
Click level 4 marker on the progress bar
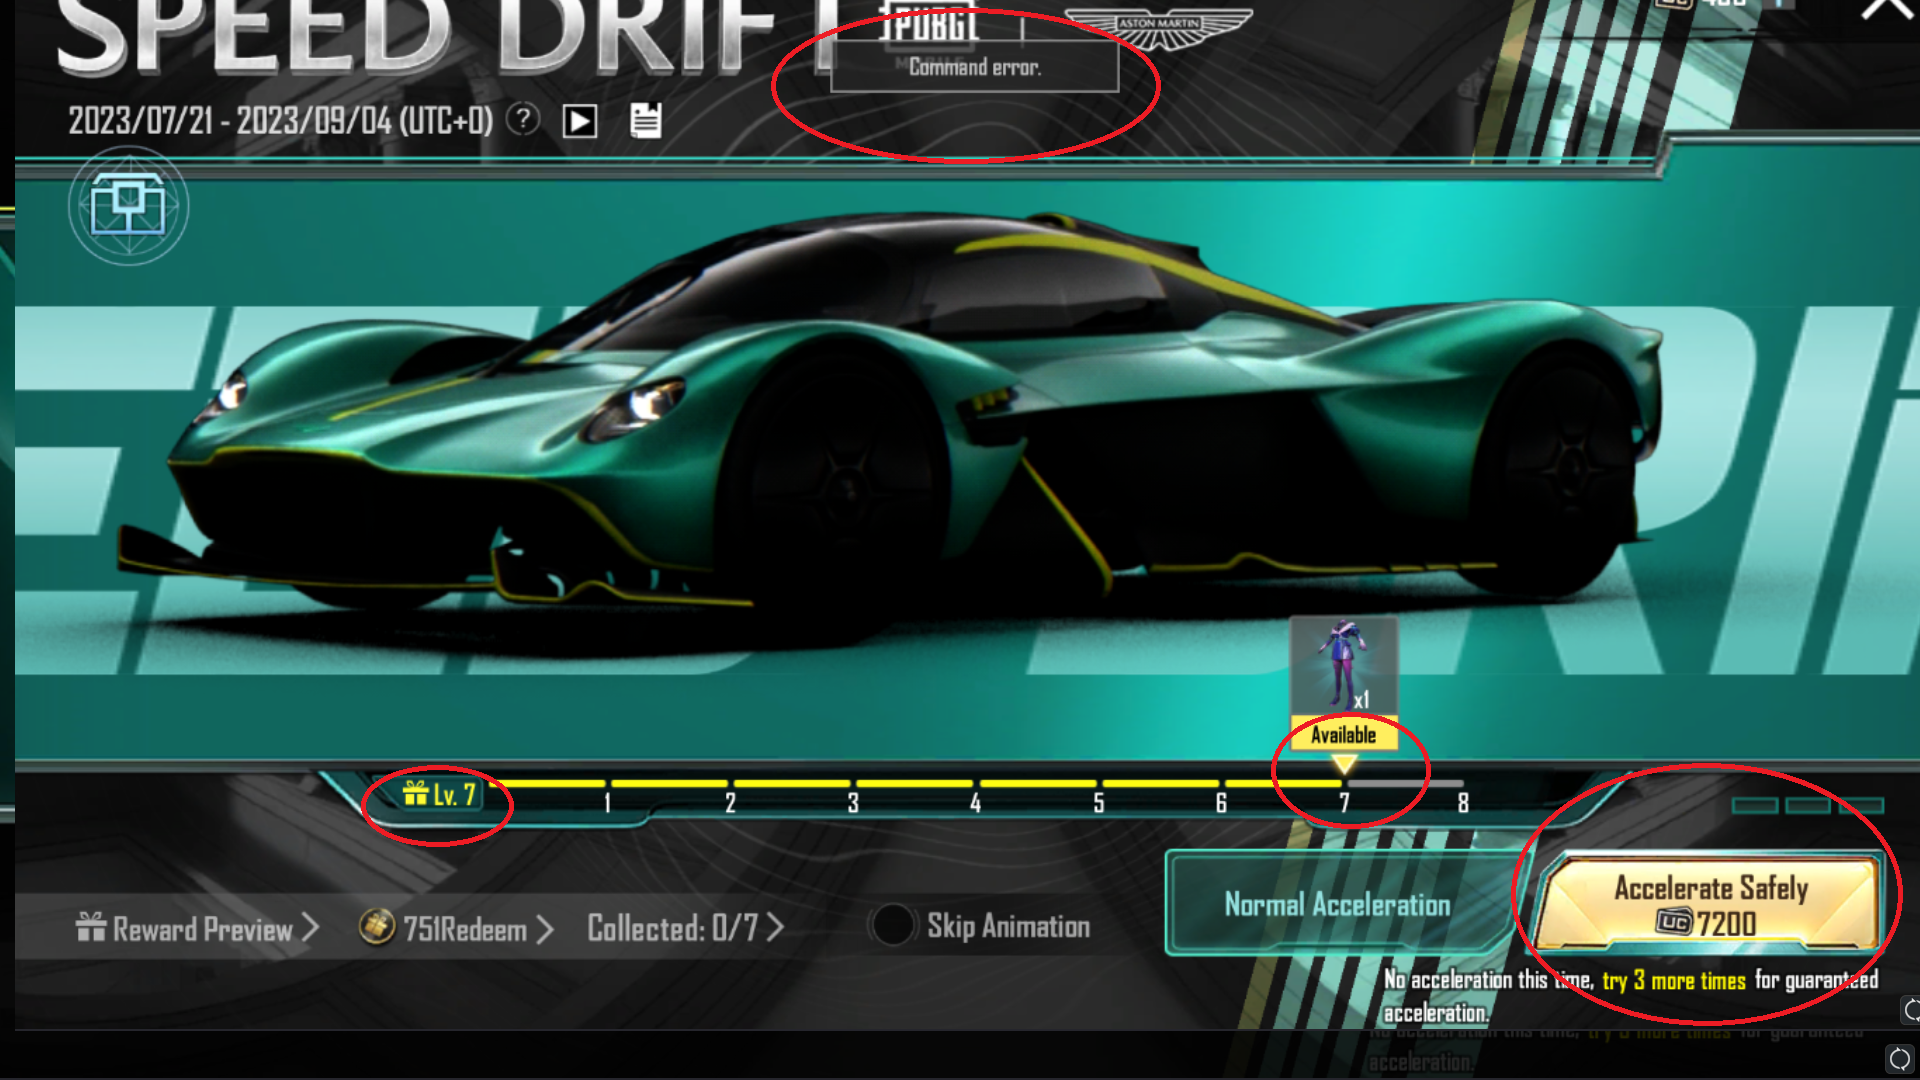tap(975, 802)
